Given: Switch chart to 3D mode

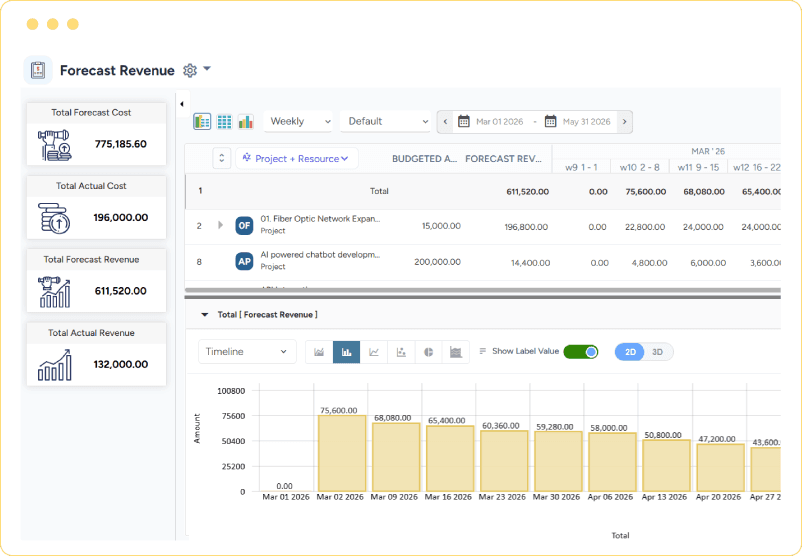Looking at the screenshot, I should 657,352.
